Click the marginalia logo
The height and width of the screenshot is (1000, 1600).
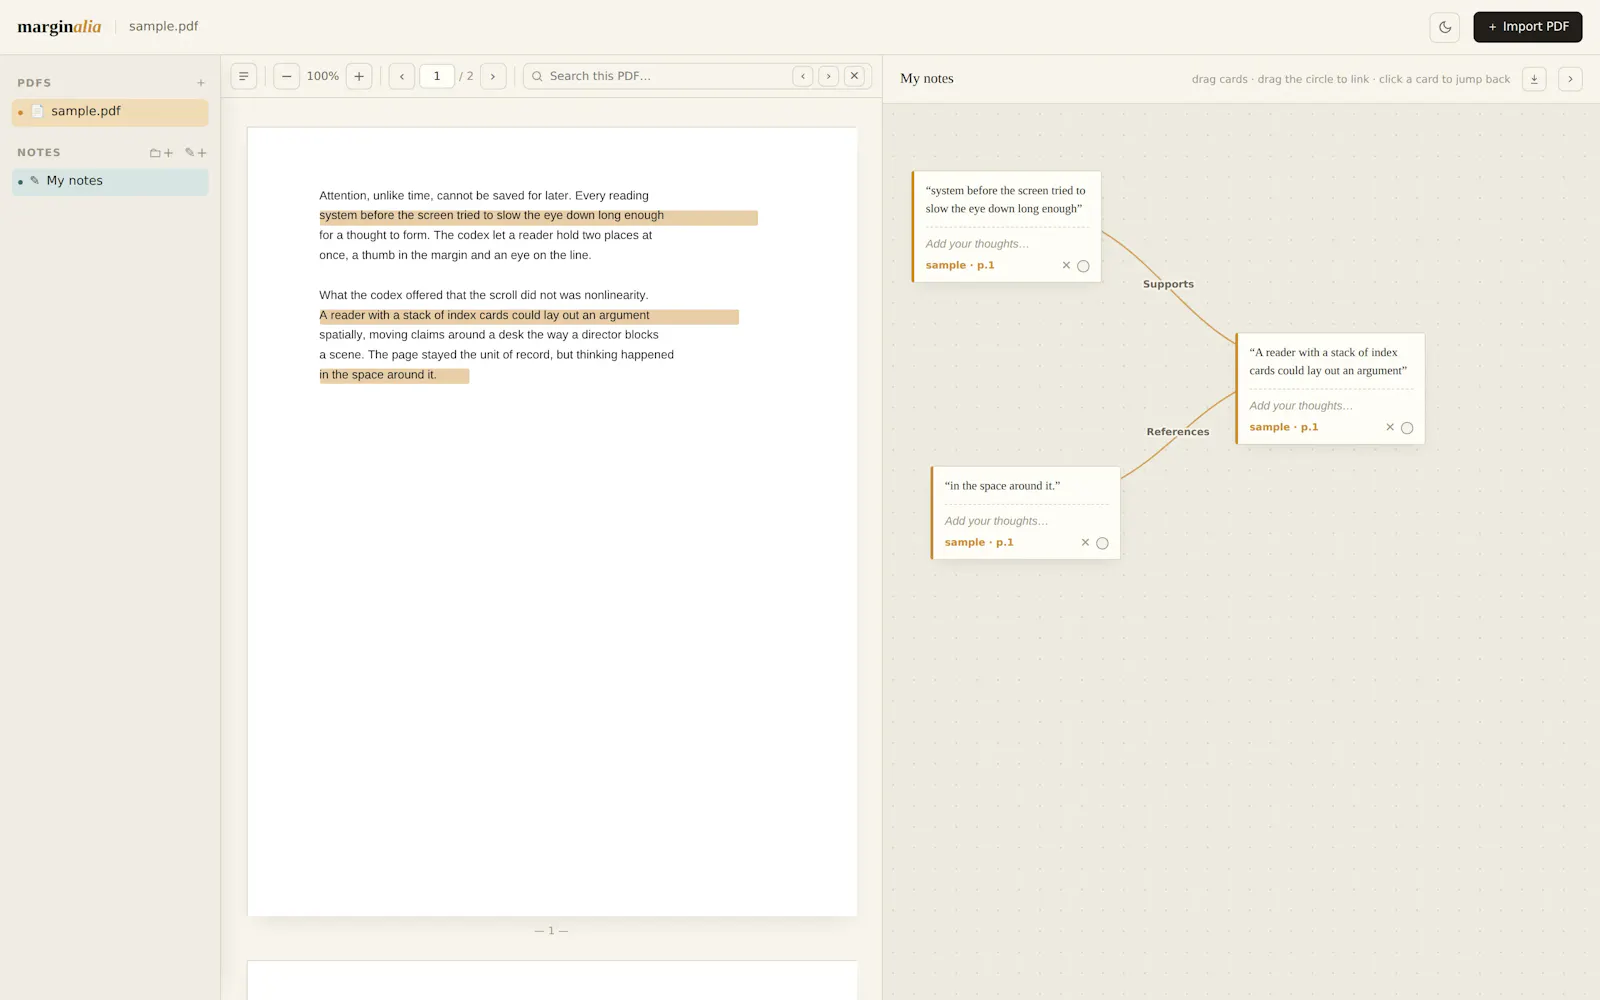(59, 27)
